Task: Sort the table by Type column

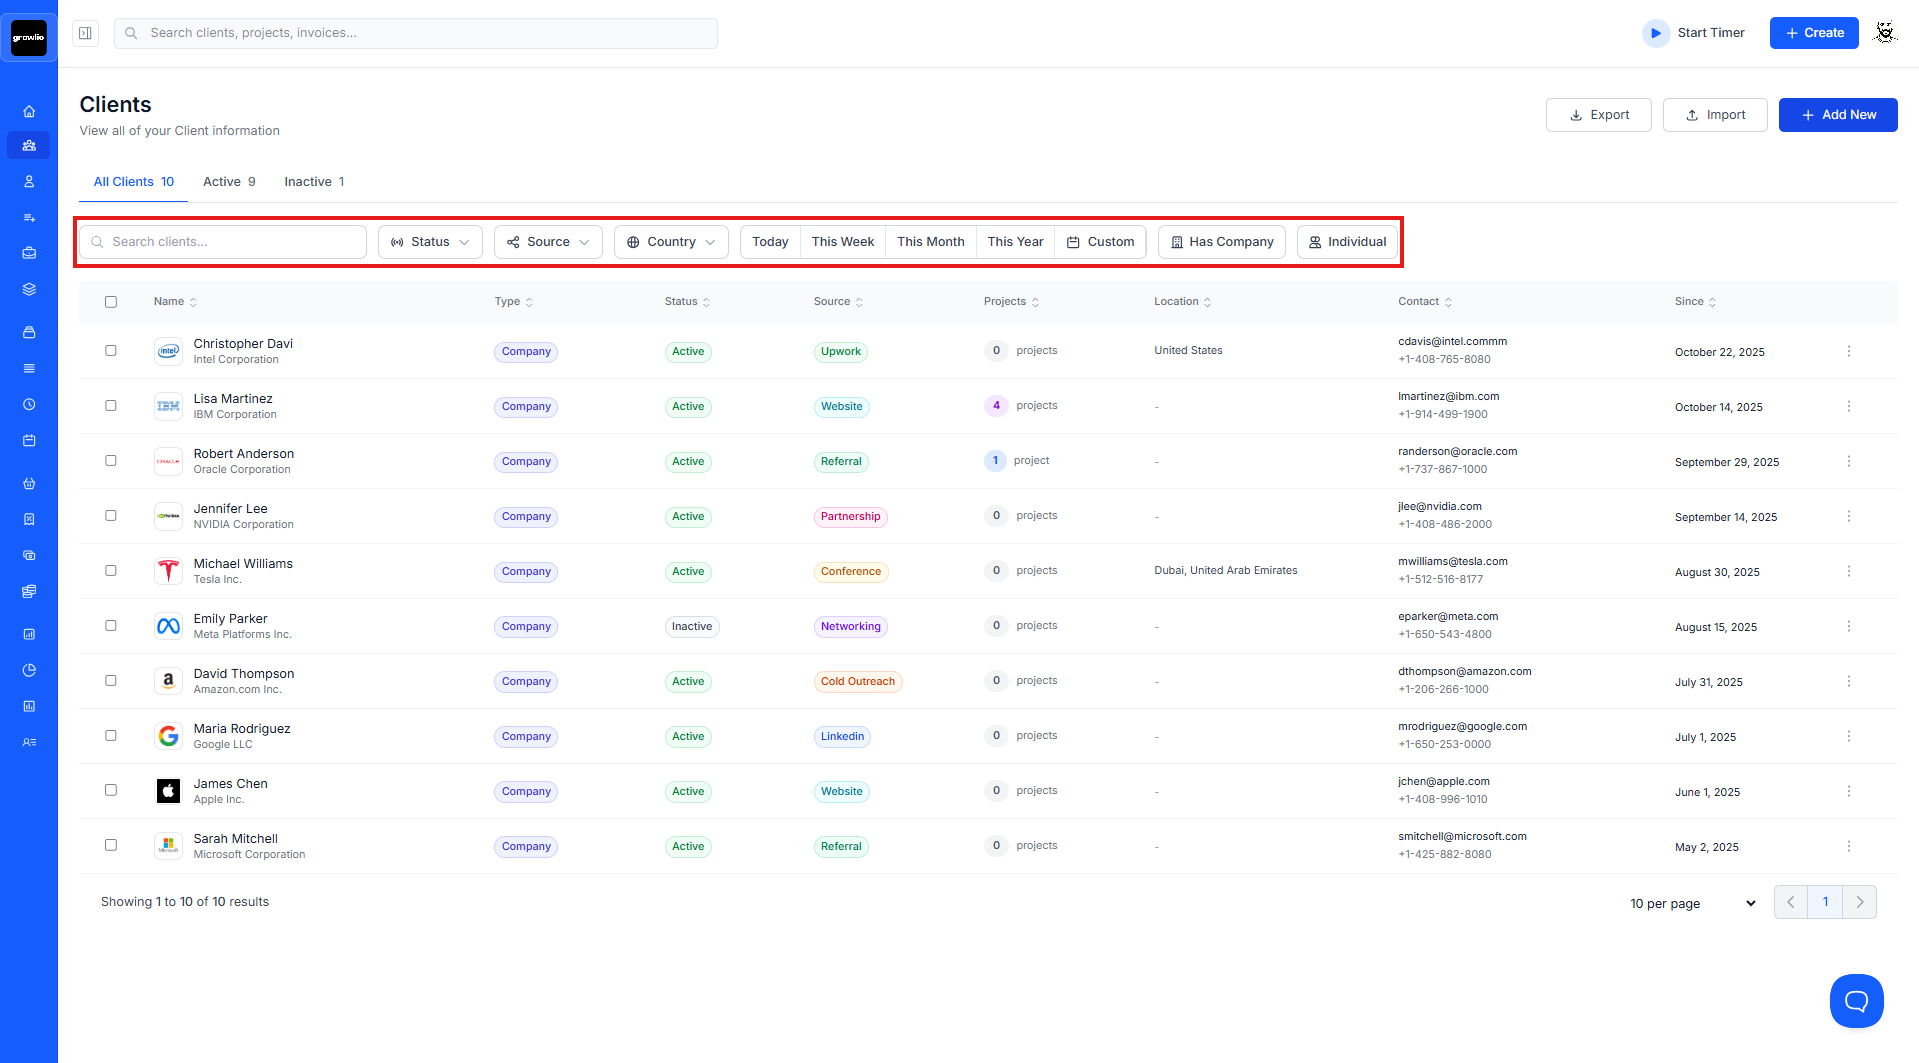Action: 514,302
